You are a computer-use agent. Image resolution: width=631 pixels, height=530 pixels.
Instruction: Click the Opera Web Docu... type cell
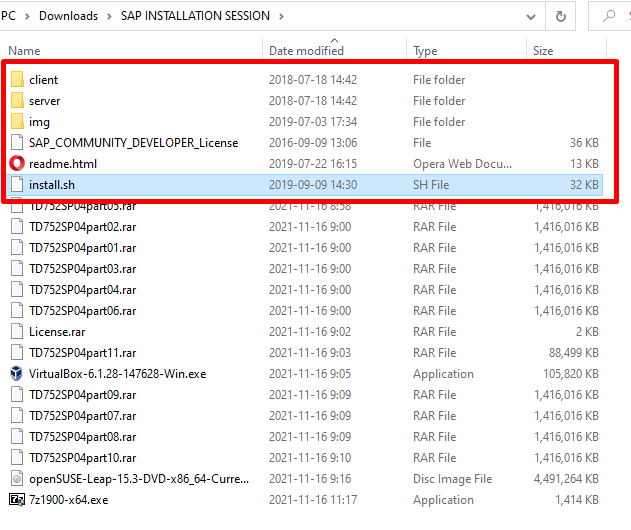(462, 164)
